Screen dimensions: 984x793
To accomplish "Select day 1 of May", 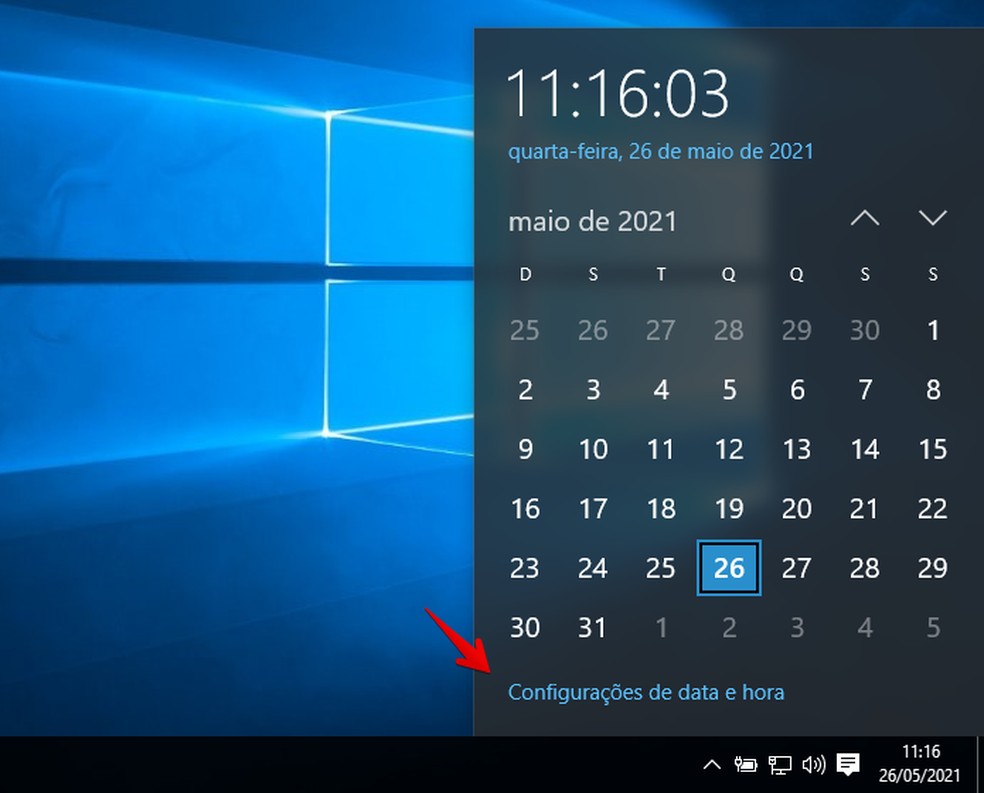I will click(933, 330).
